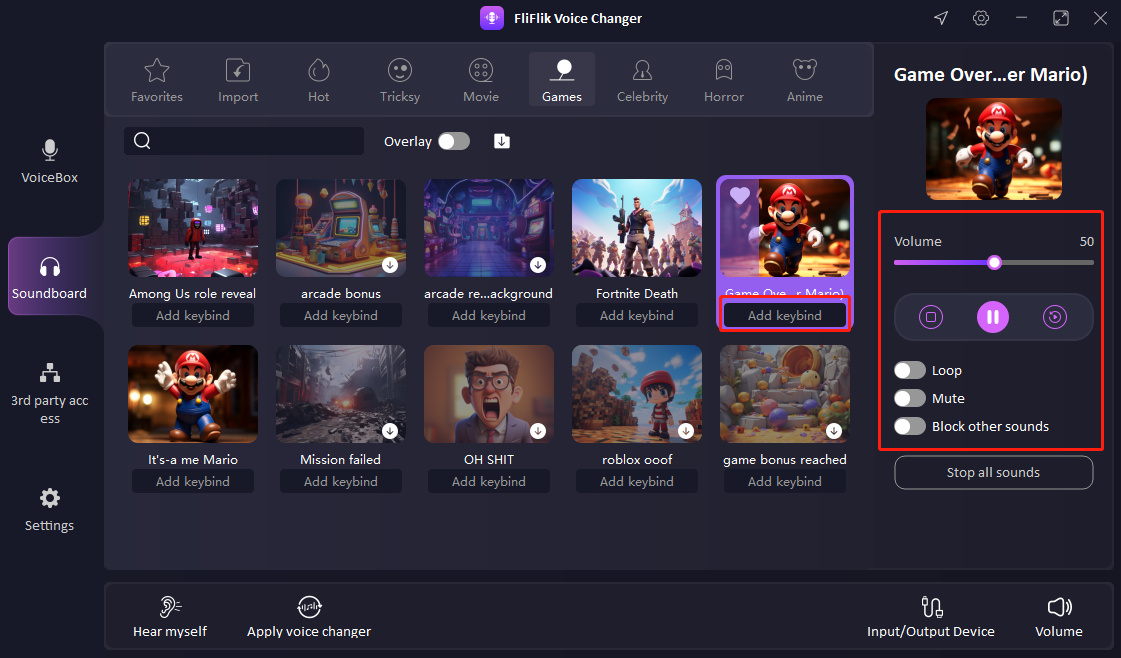1121x658 pixels.
Task: Click Stop all sounds
Action: [x=993, y=472]
